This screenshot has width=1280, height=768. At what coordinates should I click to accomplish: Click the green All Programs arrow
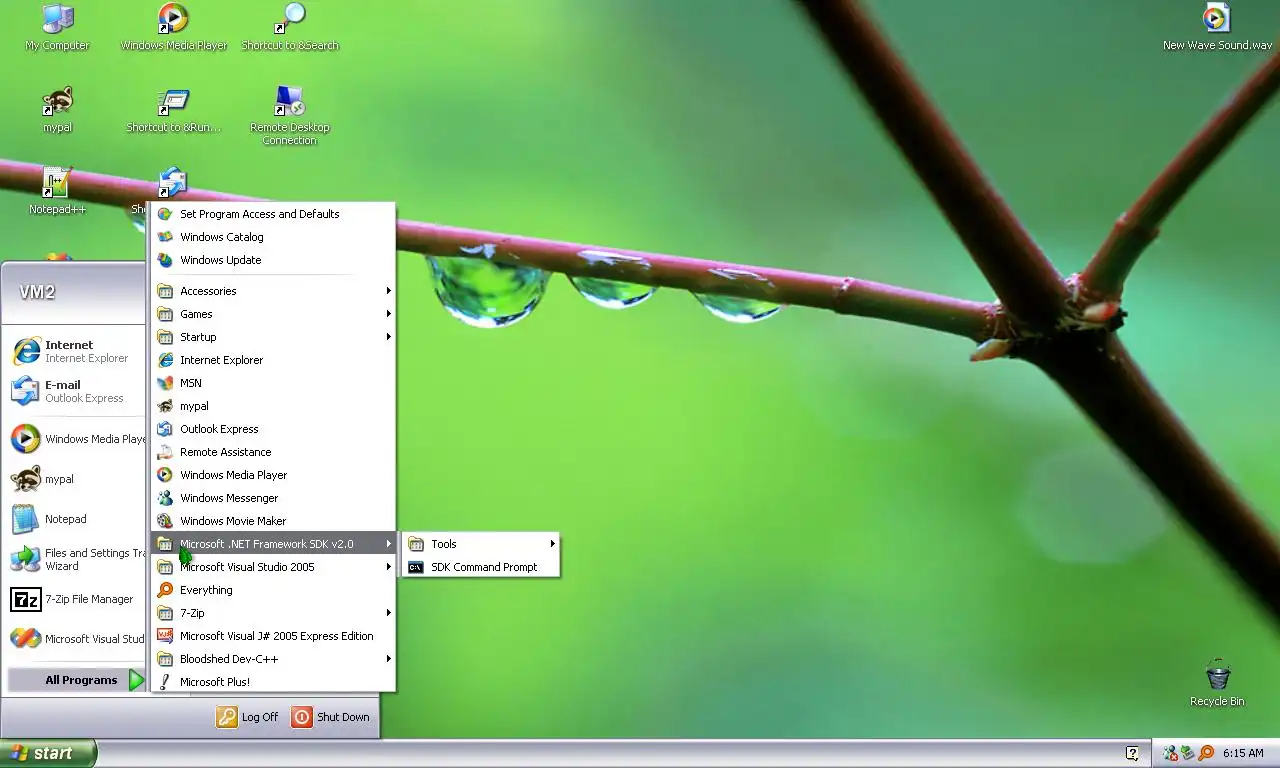click(x=137, y=680)
